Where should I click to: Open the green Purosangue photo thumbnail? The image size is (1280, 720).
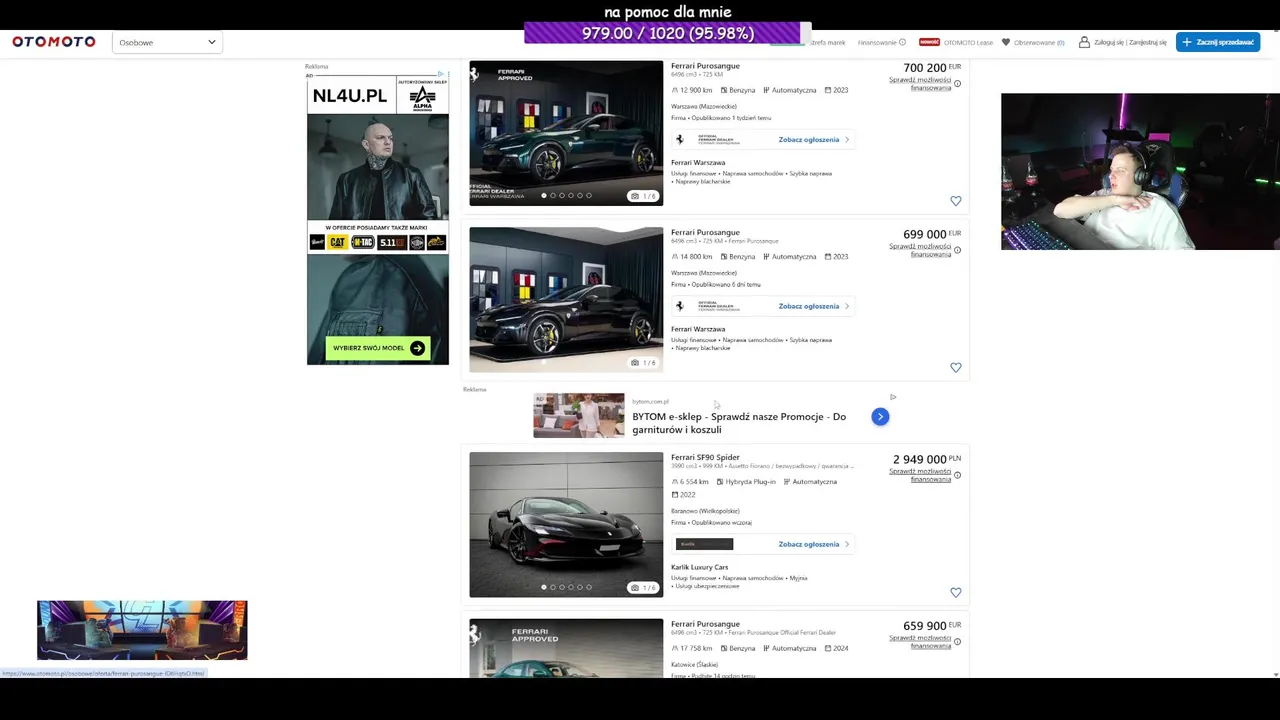click(x=566, y=133)
